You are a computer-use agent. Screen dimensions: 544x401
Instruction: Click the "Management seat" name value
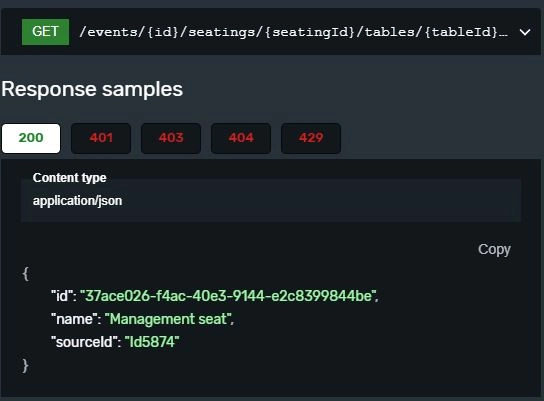point(169,319)
